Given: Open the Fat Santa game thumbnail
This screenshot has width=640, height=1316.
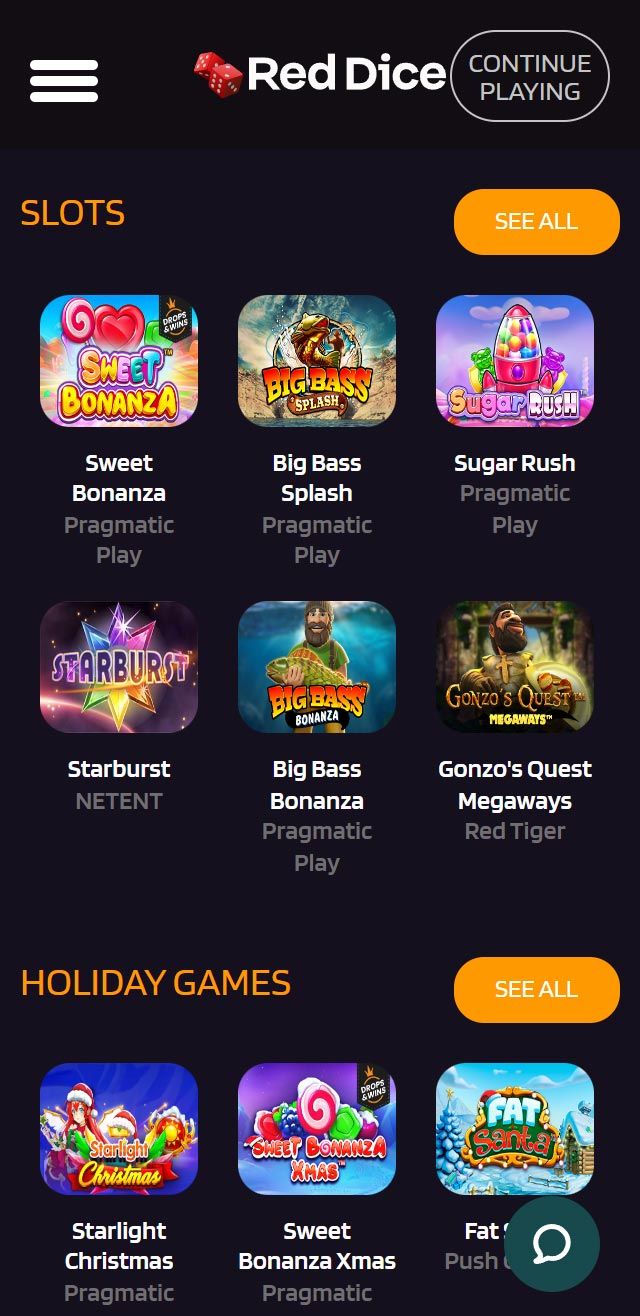Looking at the screenshot, I should coord(515,1129).
